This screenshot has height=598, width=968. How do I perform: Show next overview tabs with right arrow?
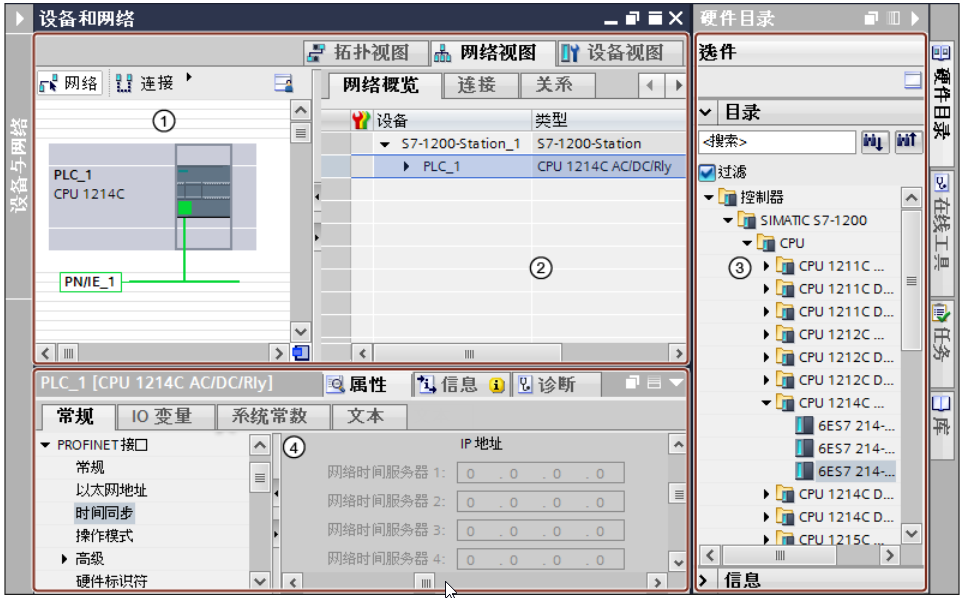click(x=677, y=85)
